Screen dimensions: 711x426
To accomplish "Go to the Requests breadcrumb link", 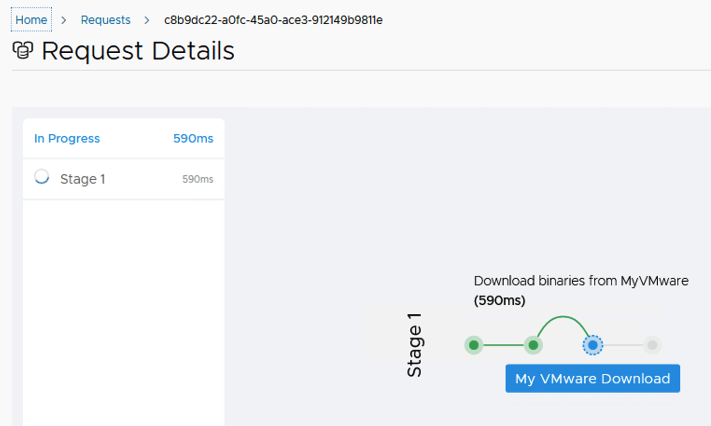I will tap(105, 20).
